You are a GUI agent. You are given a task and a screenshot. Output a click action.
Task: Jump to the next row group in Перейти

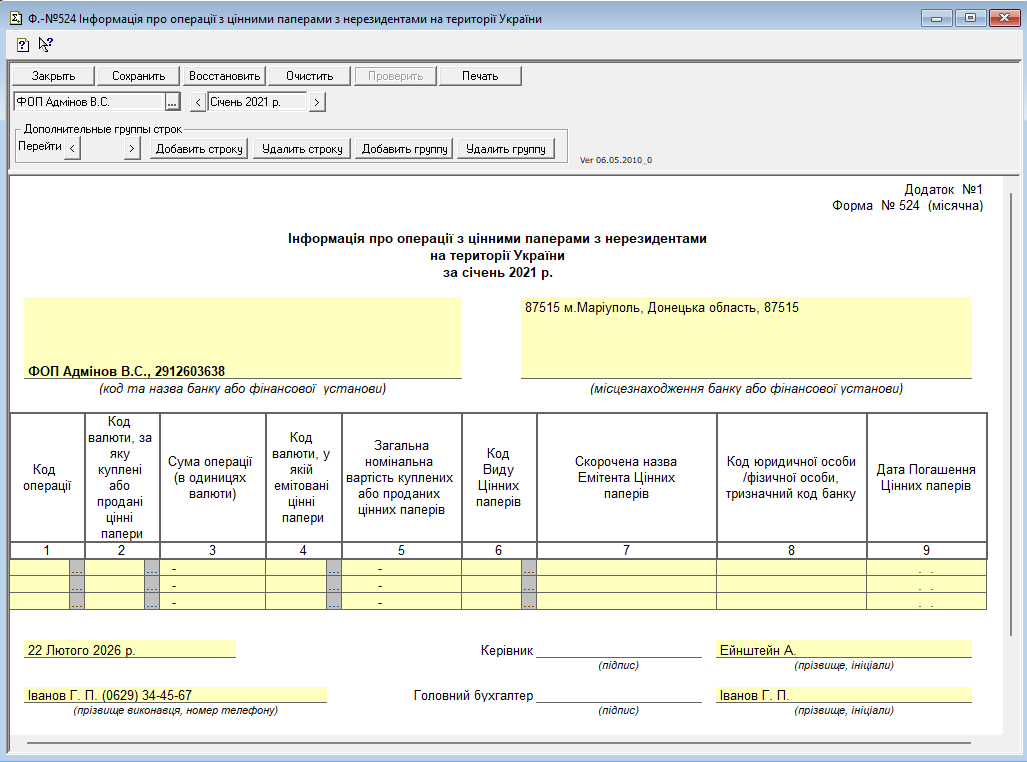pyautogui.click(x=131, y=148)
